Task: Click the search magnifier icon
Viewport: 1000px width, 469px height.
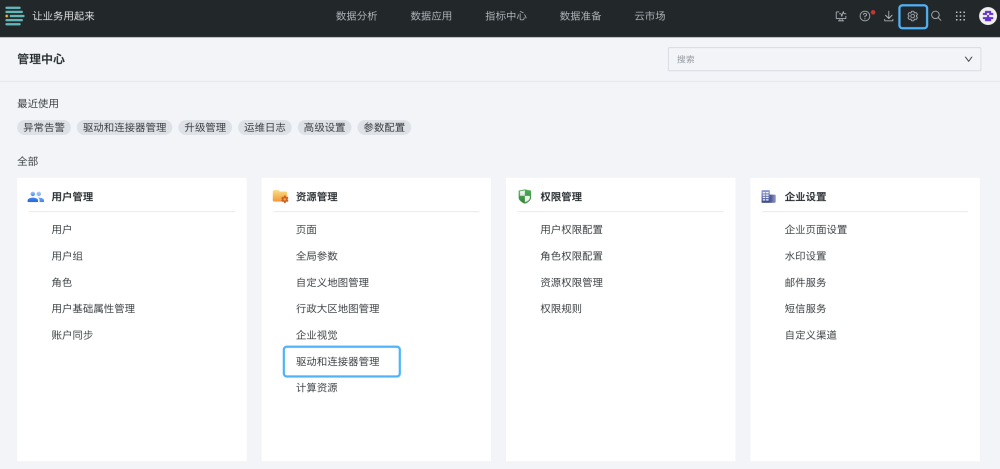Action: click(936, 17)
